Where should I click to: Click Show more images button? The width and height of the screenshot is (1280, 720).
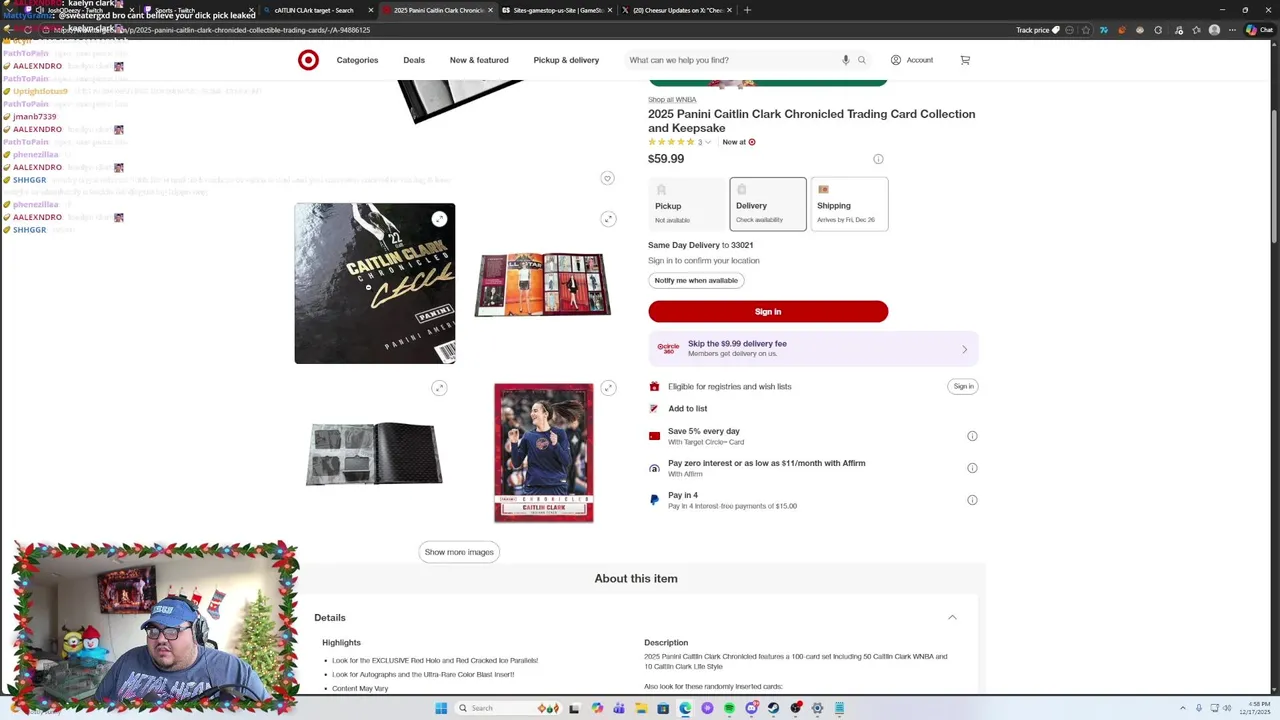(459, 552)
